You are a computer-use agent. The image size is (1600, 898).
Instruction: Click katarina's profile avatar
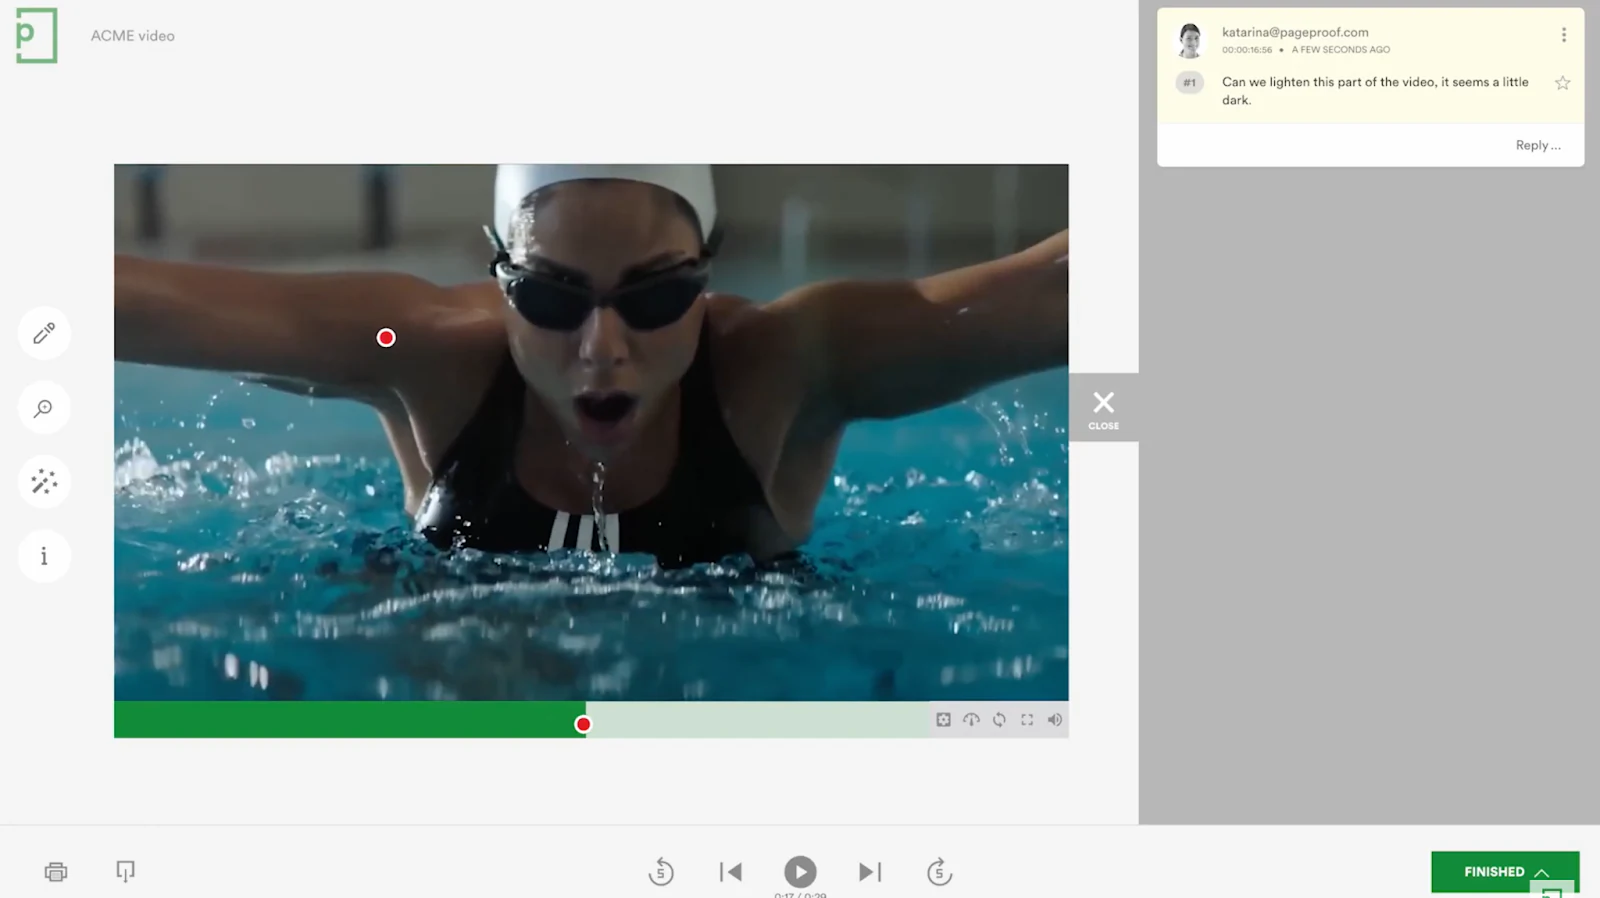pos(1190,41)
